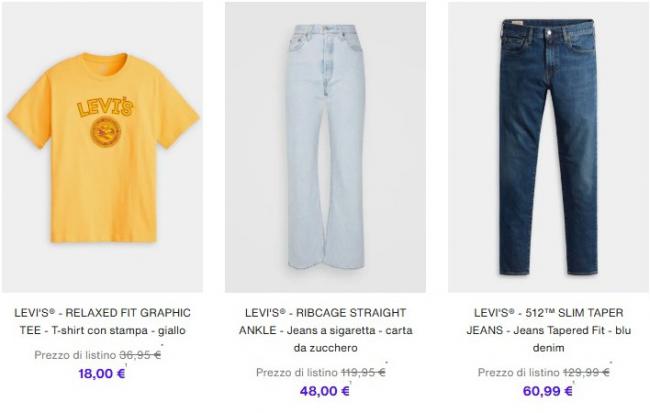Click the circular emblem on the yellow t-shirt

pyautogui.click(x=106, y=132)
